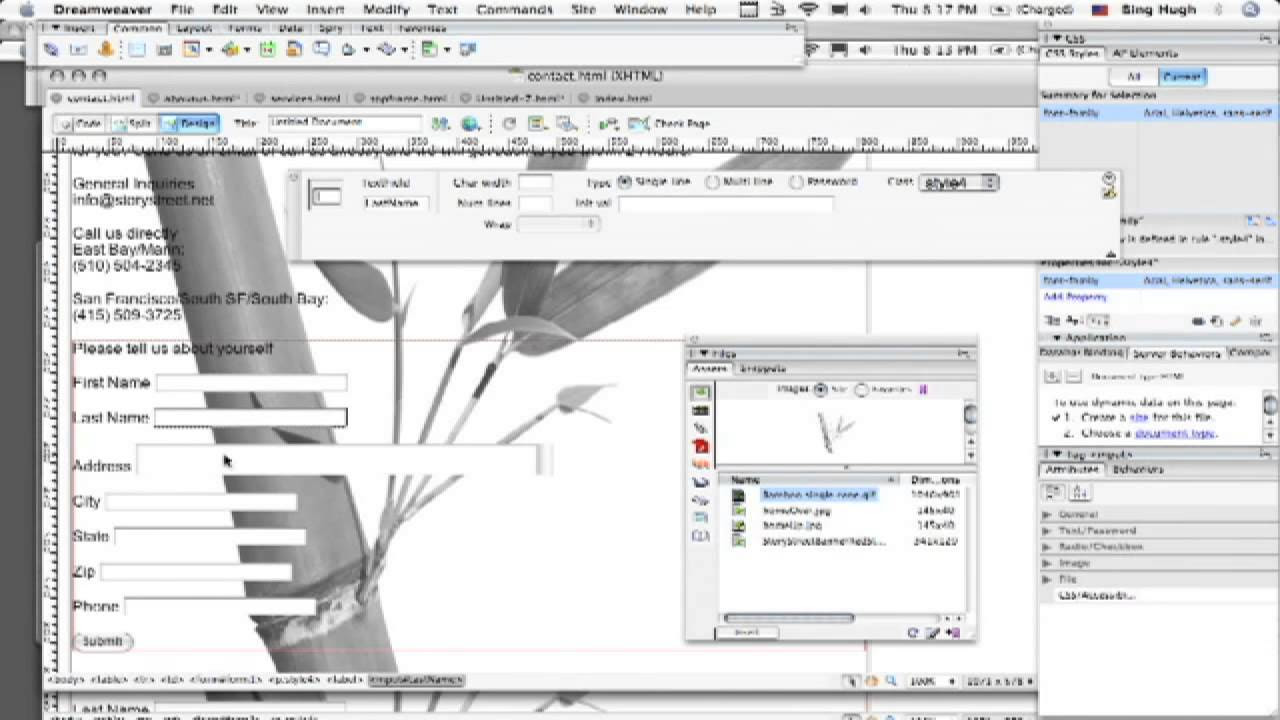Open the Images insert dropdown arrow
1280x720 pixels.
[208, 49]
